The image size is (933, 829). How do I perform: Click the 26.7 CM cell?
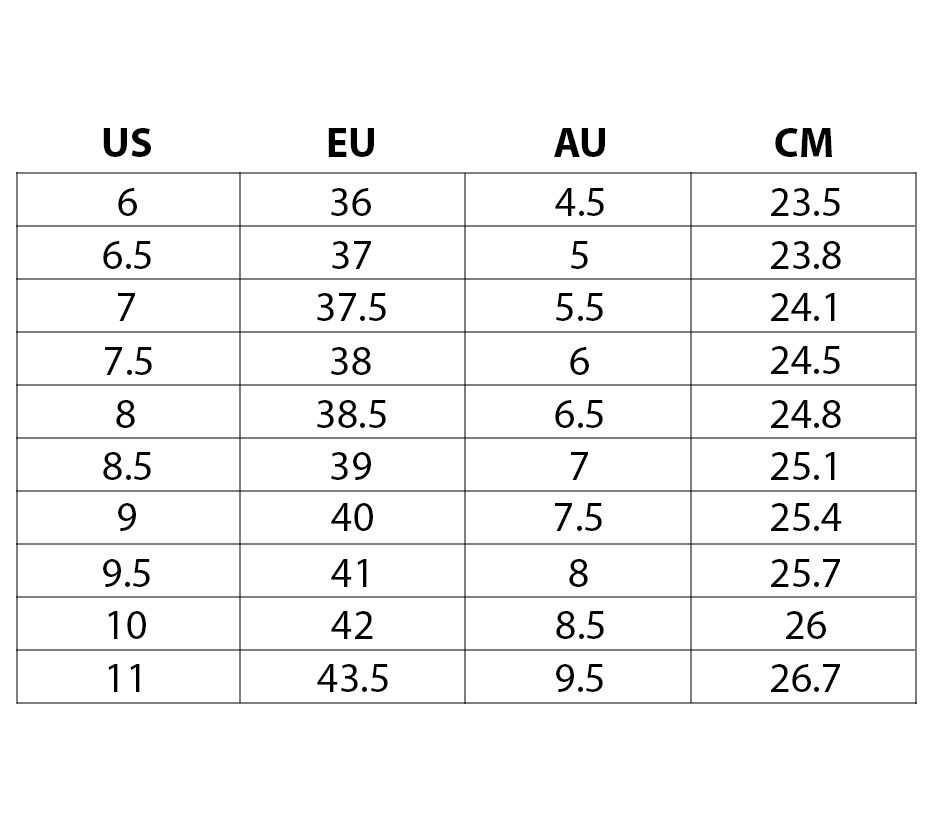click(x=805, y=679)
